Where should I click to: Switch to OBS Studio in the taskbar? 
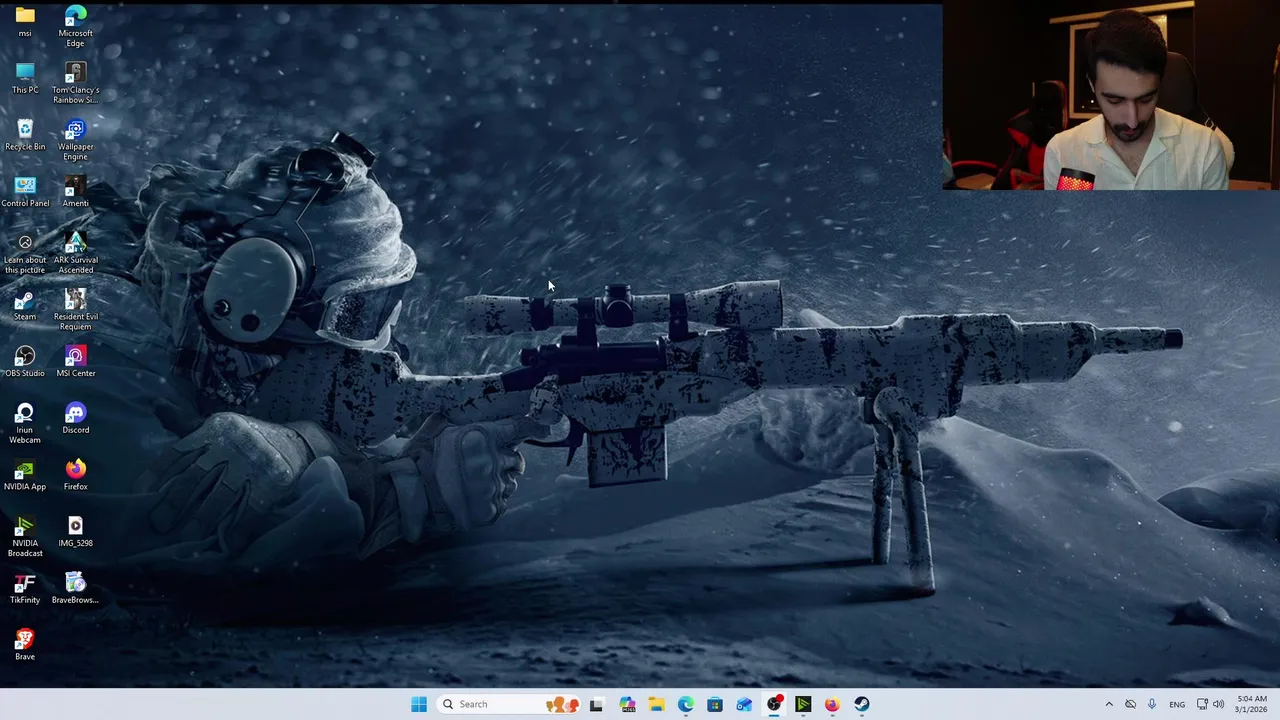point(774,704)
